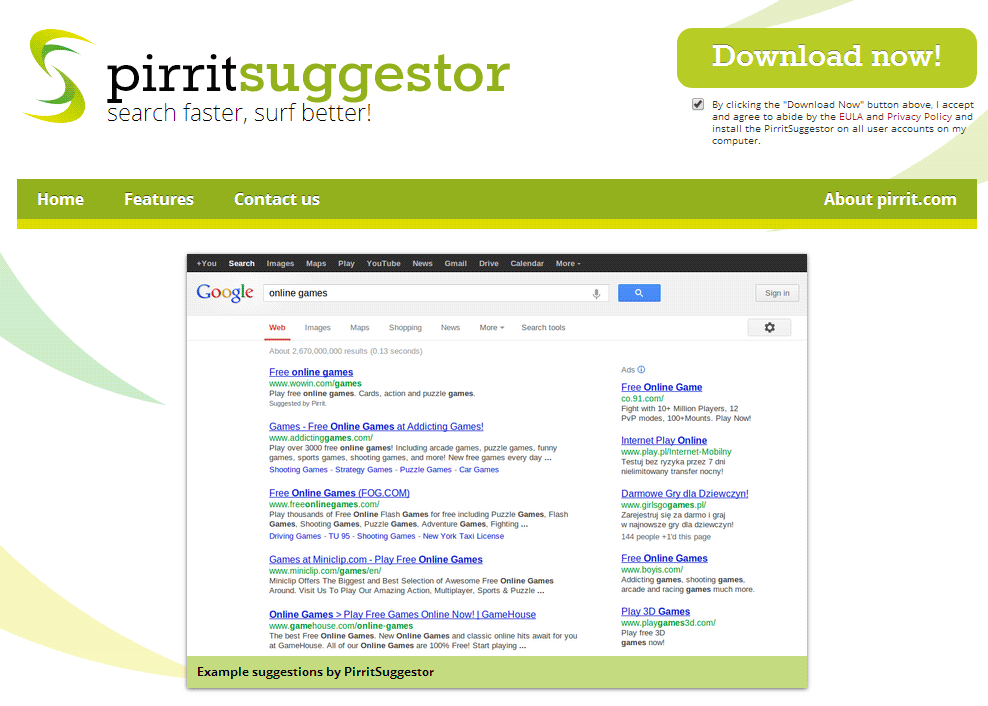Click Gmail in the black bar
Image resolution: width=988 pixels, height=706 pixels.
pyautogui.click(x=455, y=263)
